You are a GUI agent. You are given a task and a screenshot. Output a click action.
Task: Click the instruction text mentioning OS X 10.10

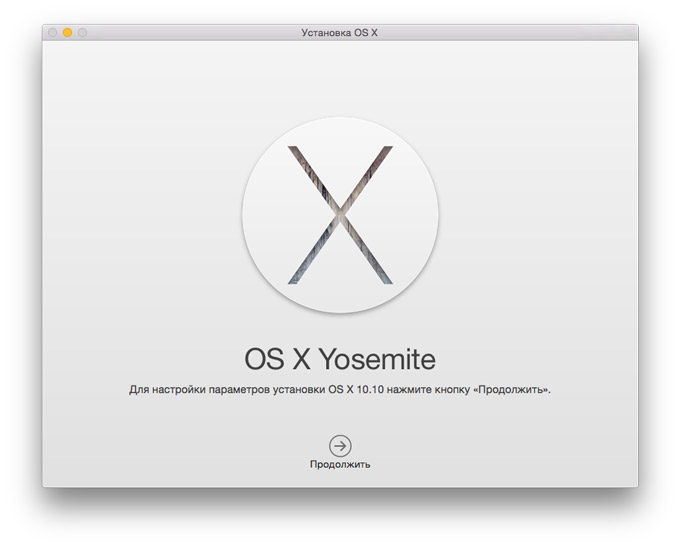[340, 390]
